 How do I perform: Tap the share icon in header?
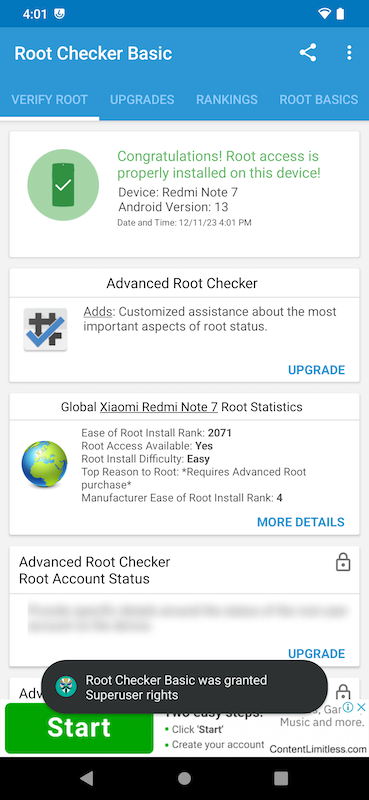pos(308,53)
